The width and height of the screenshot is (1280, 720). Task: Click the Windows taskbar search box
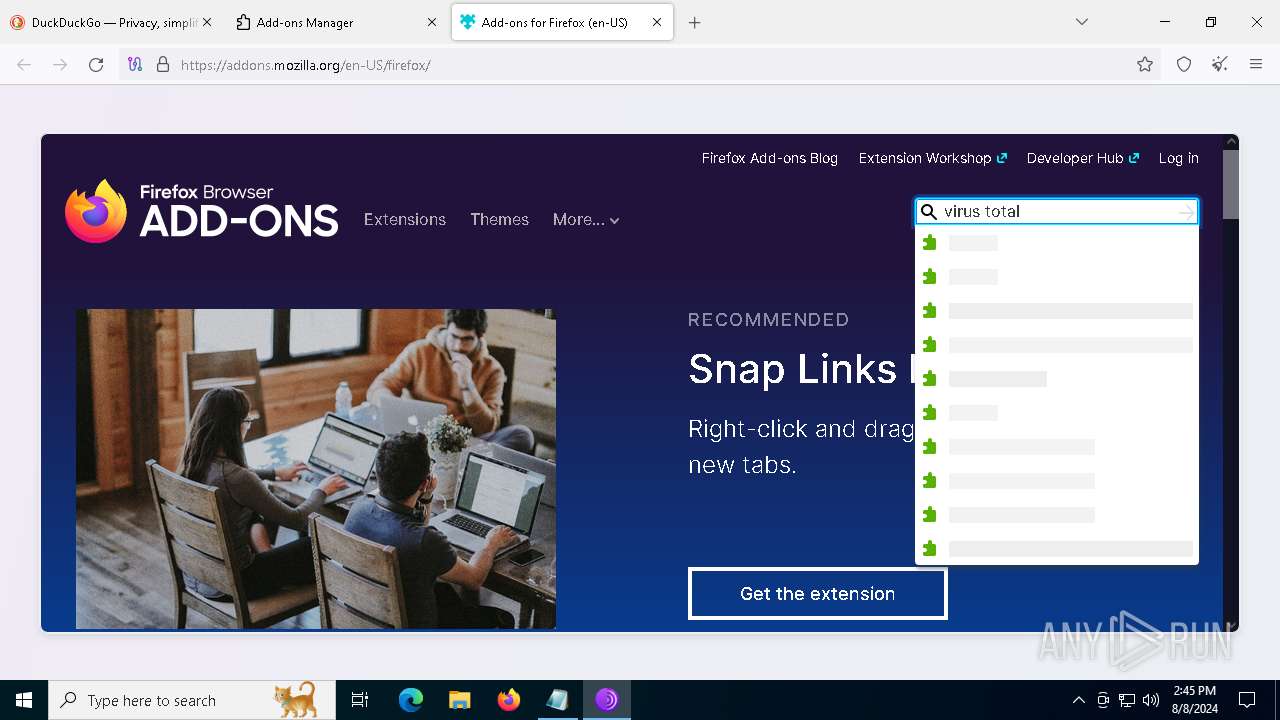[x=192, y=700]
